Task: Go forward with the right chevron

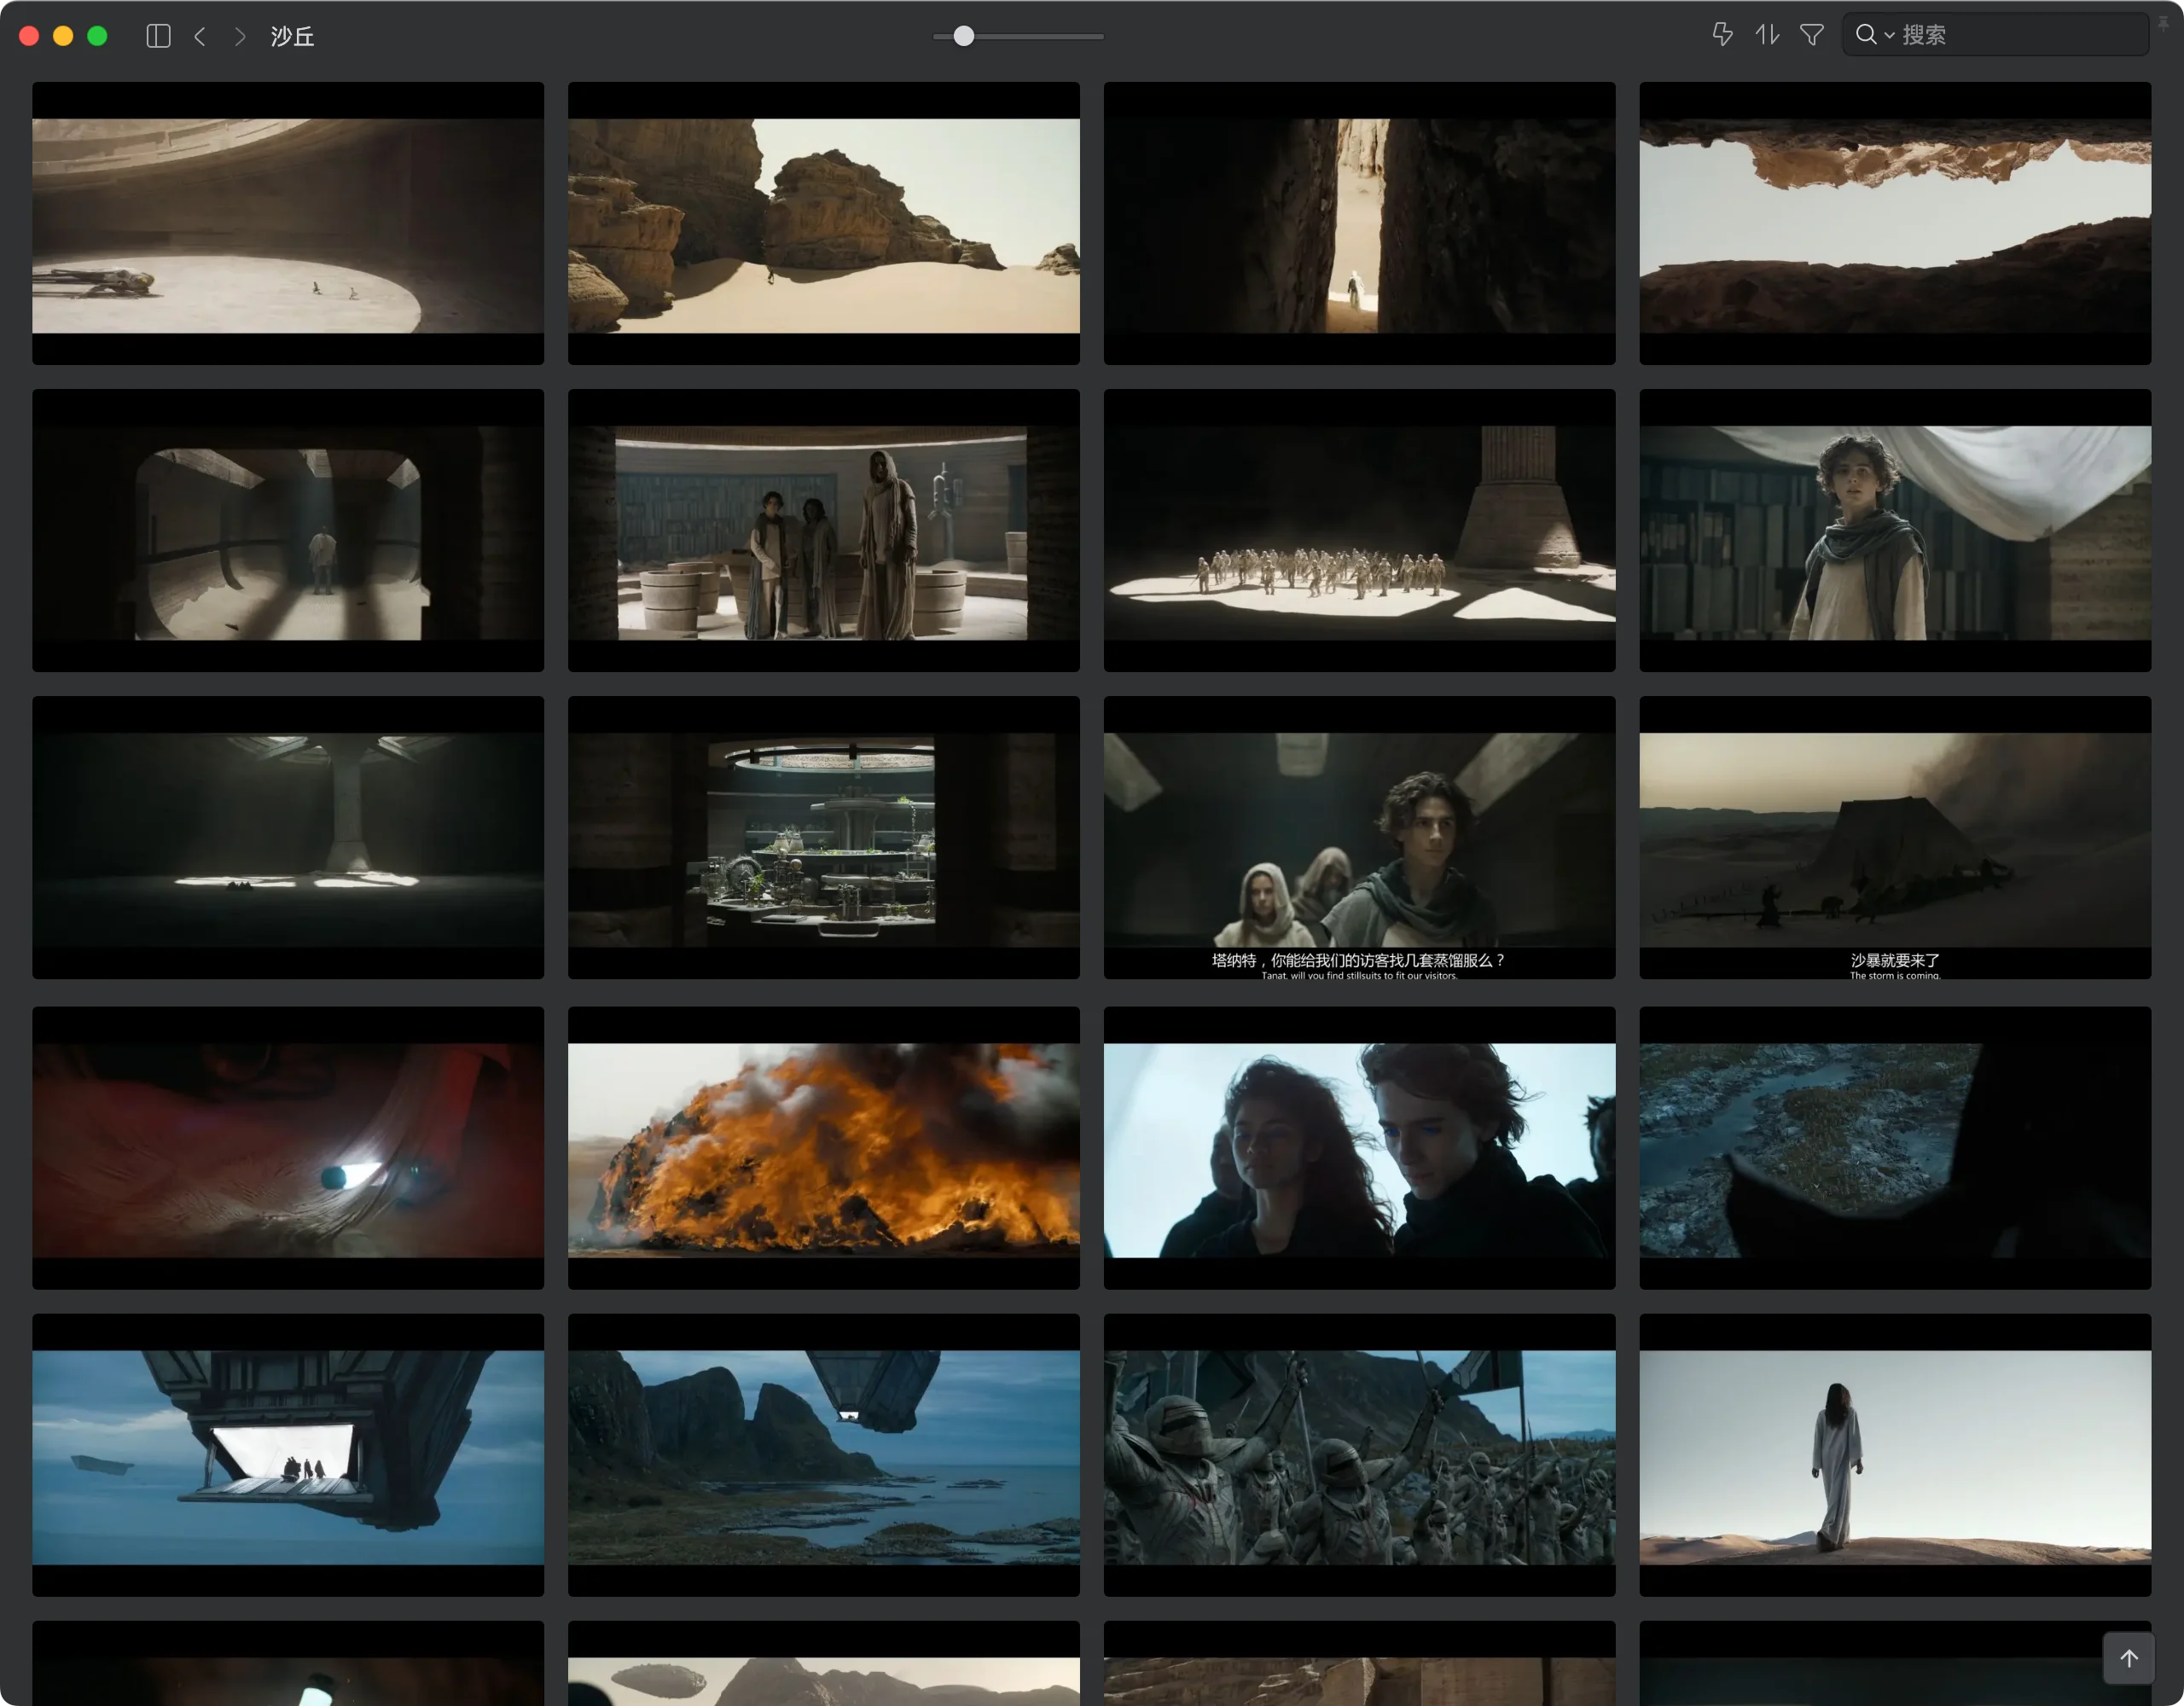Action: coord(240,36)
